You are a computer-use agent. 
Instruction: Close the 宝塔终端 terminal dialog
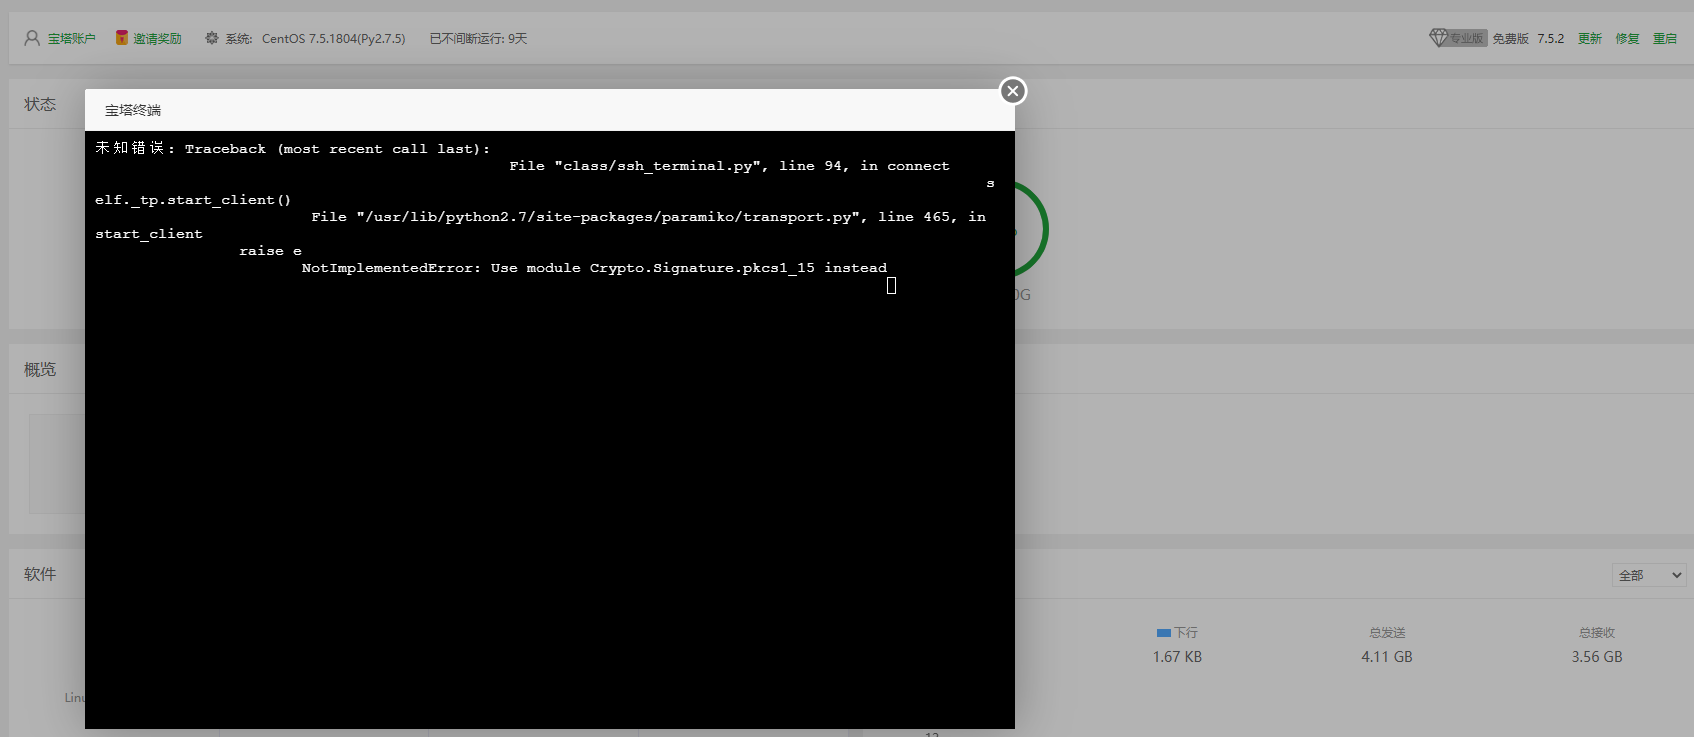point(1013,91)
